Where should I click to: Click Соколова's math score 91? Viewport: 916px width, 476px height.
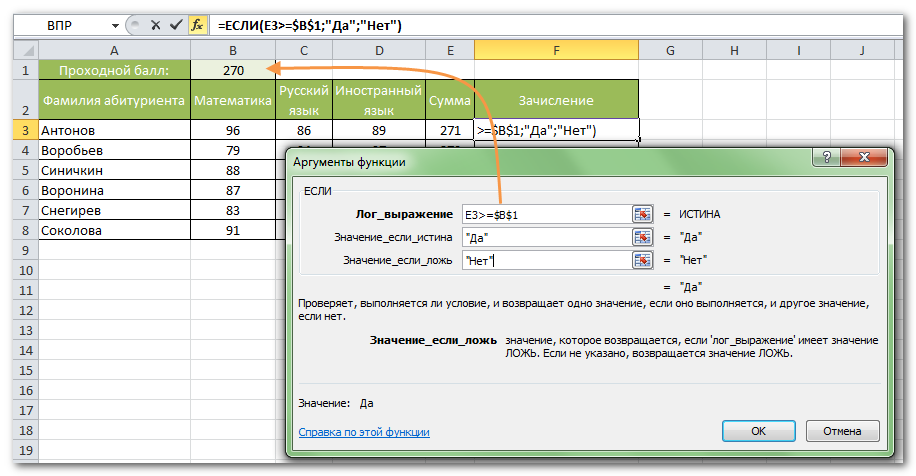pyautogui.click(x=233, y=230)
